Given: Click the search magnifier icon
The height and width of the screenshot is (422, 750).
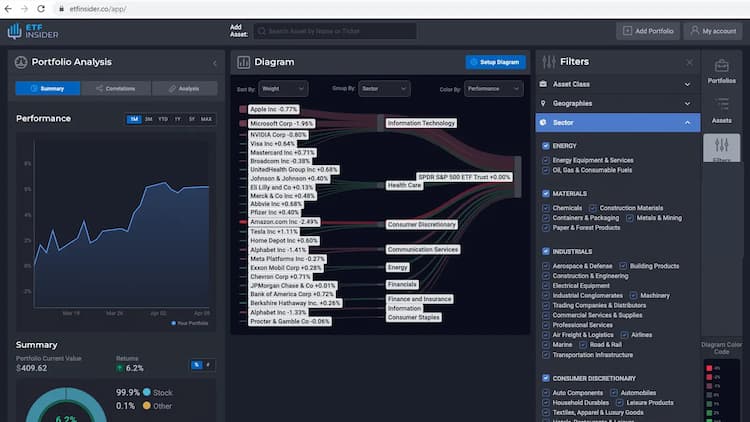Looking at the screenshot, I should [262, 31].
